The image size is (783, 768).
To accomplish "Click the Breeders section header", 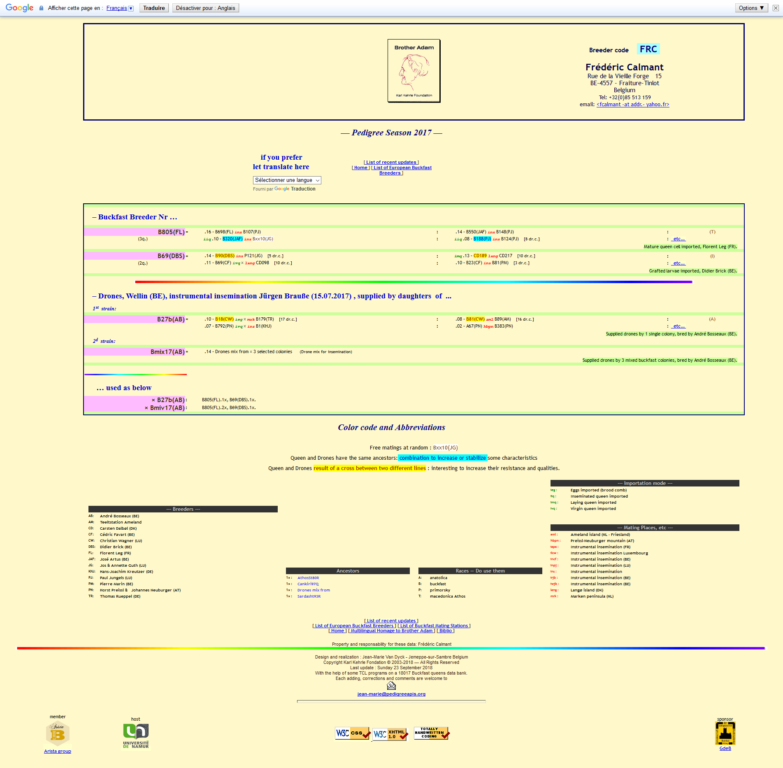I will [x=183, y=509].
